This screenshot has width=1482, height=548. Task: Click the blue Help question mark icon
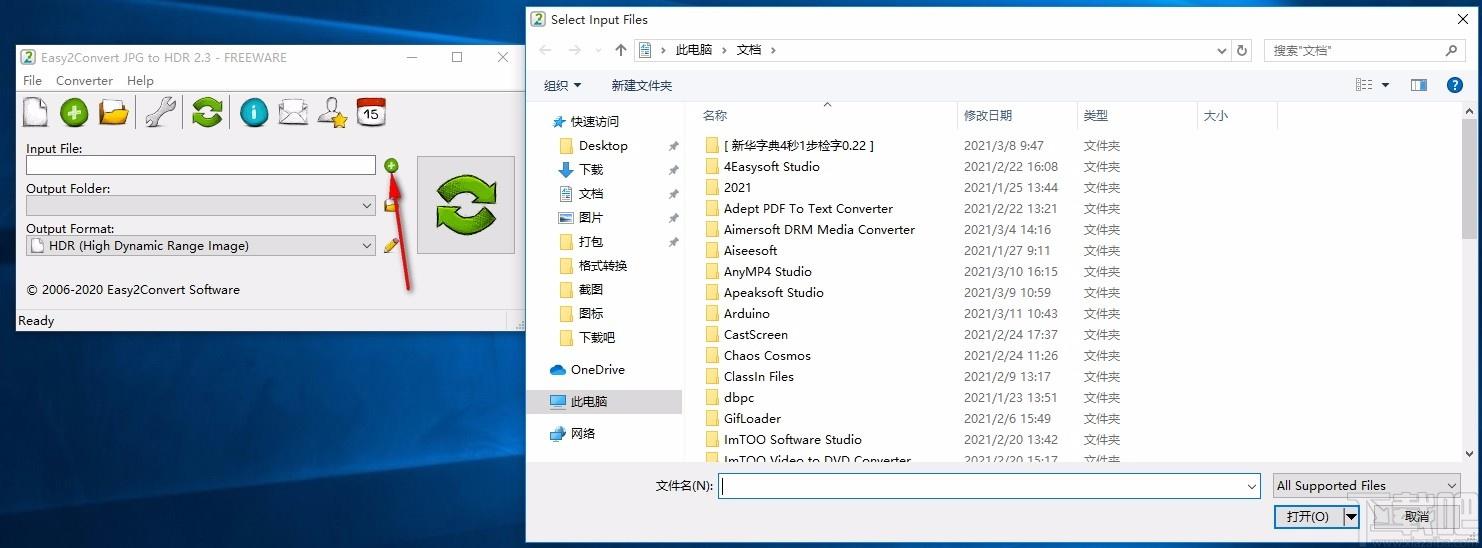click(x=1455, y=86)
